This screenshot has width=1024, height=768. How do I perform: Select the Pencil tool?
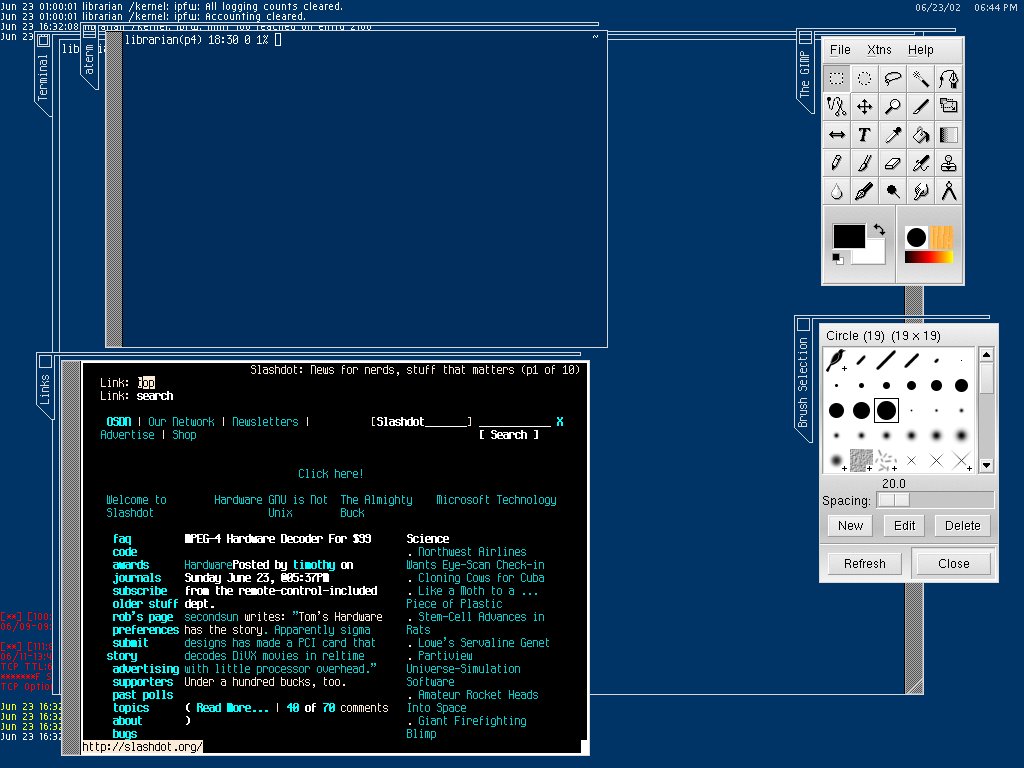pyautogui.click(x=837, y=163)
